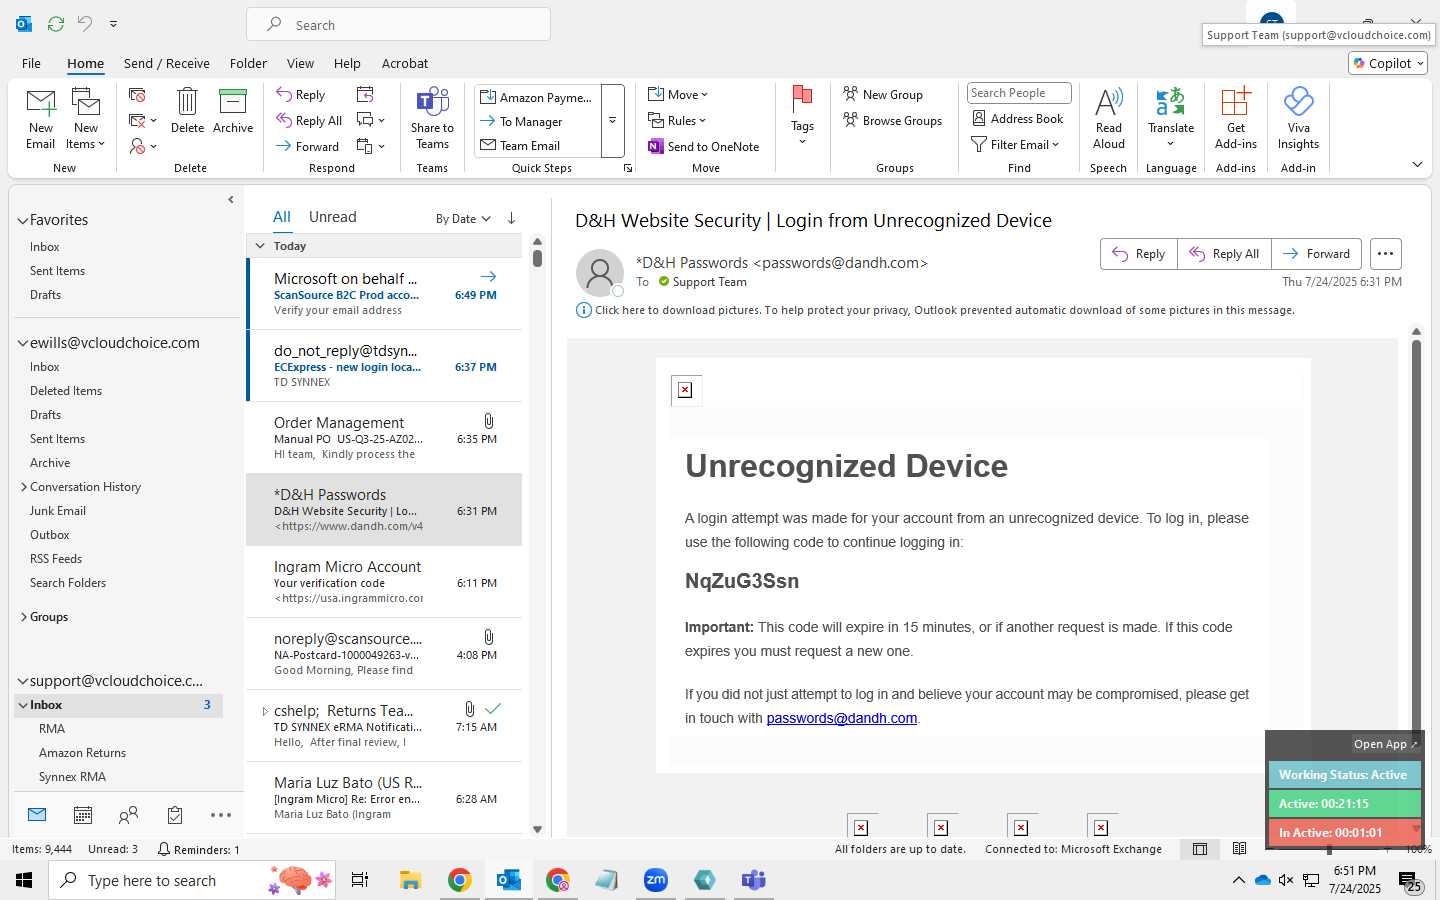Click New Group in ribbon
Screen dimensions: 1440x900
[883, 94]
